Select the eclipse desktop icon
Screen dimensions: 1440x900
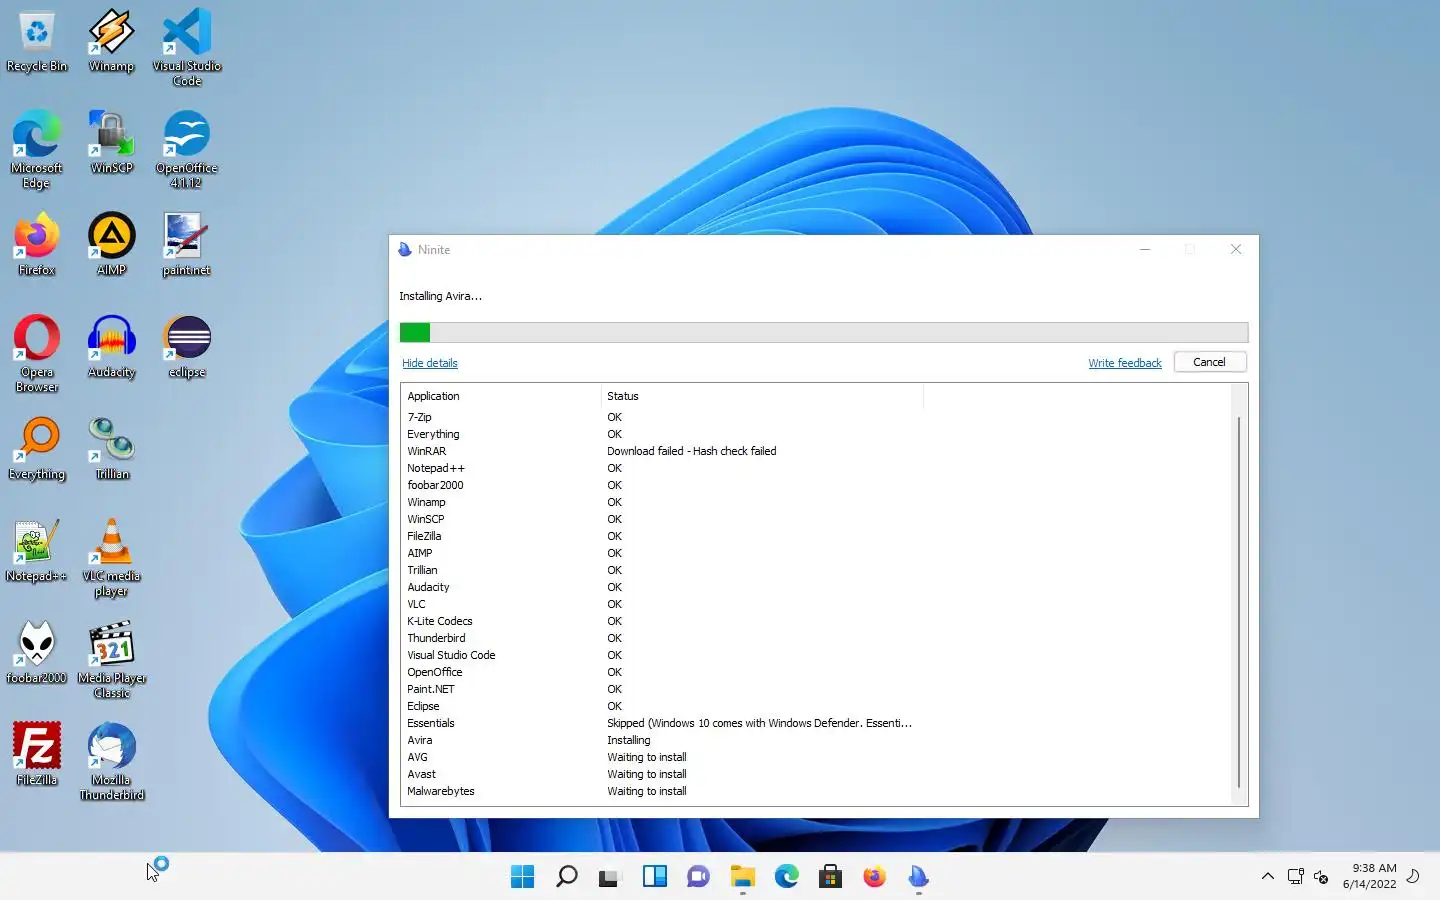187,347
